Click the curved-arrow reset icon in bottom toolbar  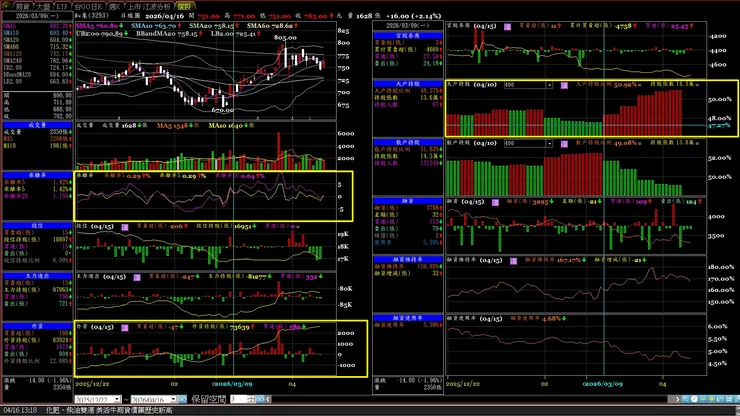point(721,399)
